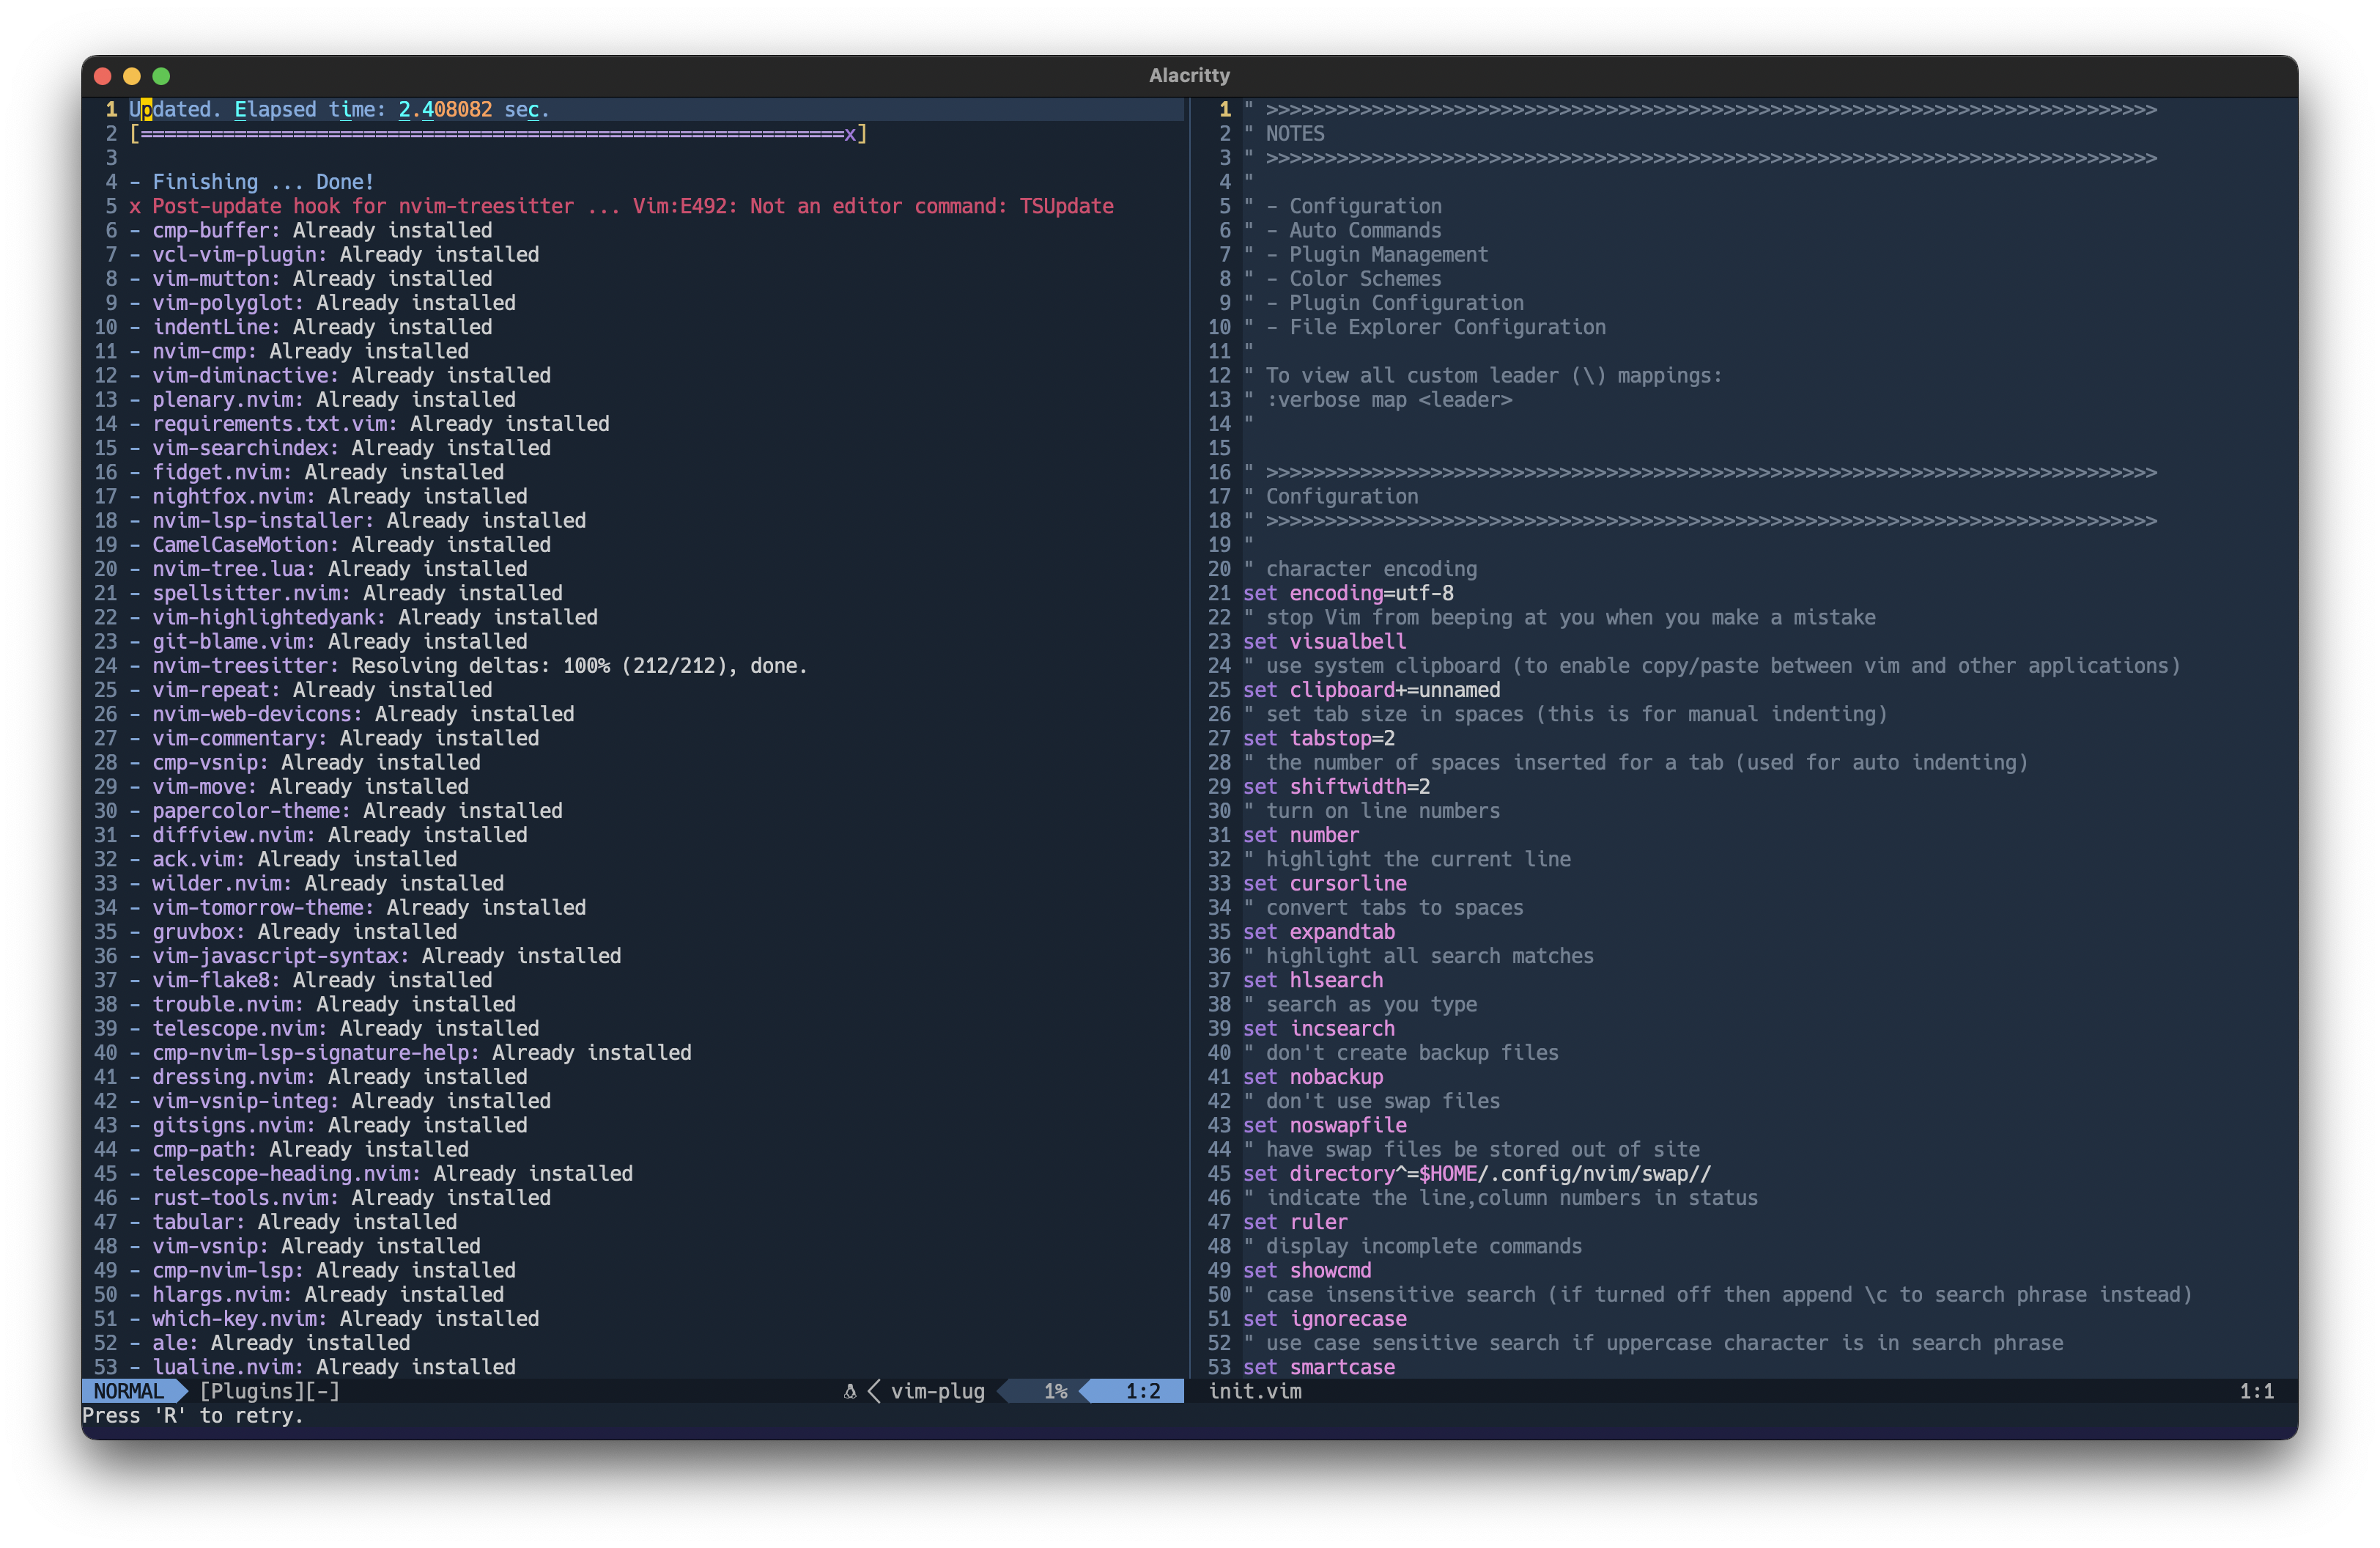Click the "set encoding=utf-8" line
Screen dimensions: 2380x1548
coord(1348,593)
